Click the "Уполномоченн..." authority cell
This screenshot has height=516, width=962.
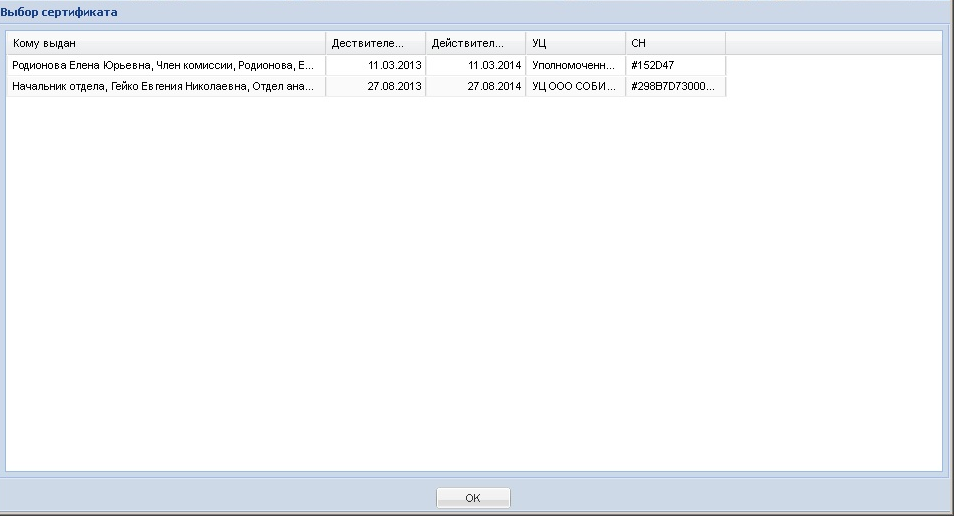pyautogui.click(x=574, y=65)
